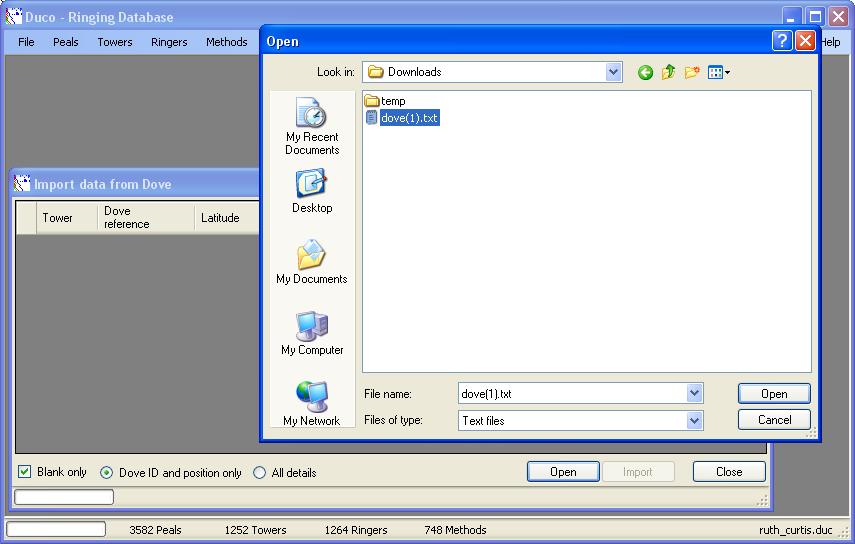
Task: Create a new folder icon
Action: click(691, 72)
